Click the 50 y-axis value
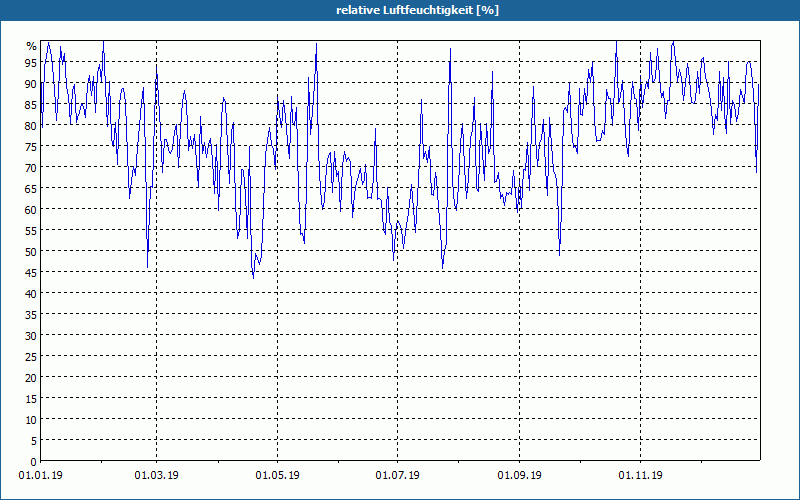The image size is (800, 500). (x=31, y=251)
